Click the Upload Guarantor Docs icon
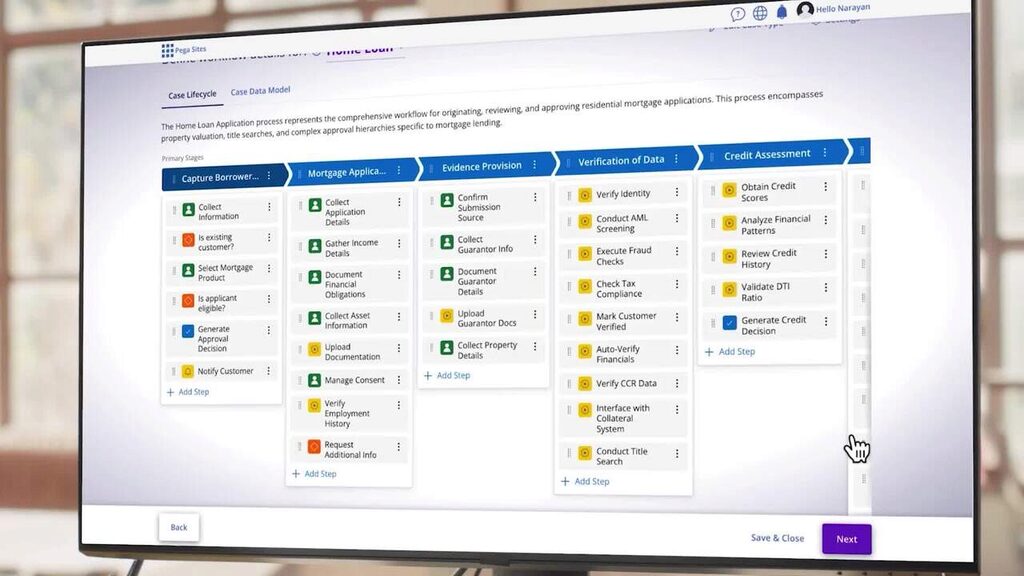This screenshot has width=1024, height=576. (447, 316)
